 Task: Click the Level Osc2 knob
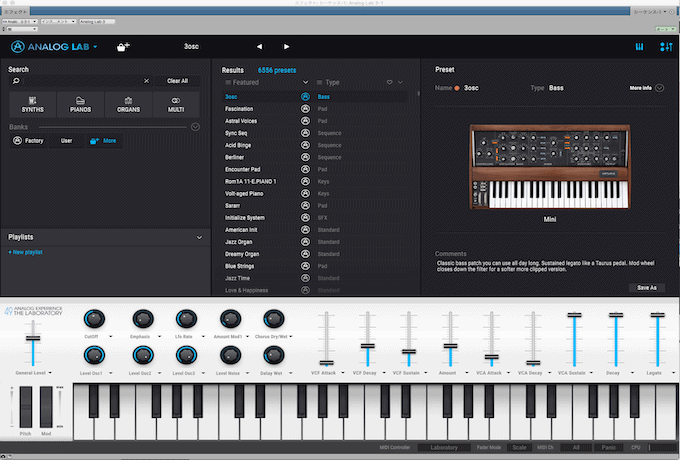coord(143,356)
